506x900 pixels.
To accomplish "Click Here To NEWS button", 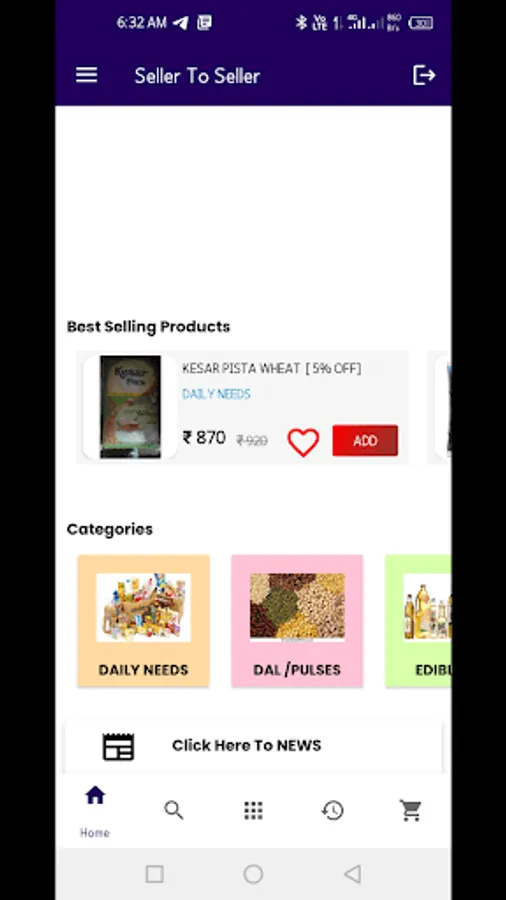I will pyautogui.click(x=254, y=746).
